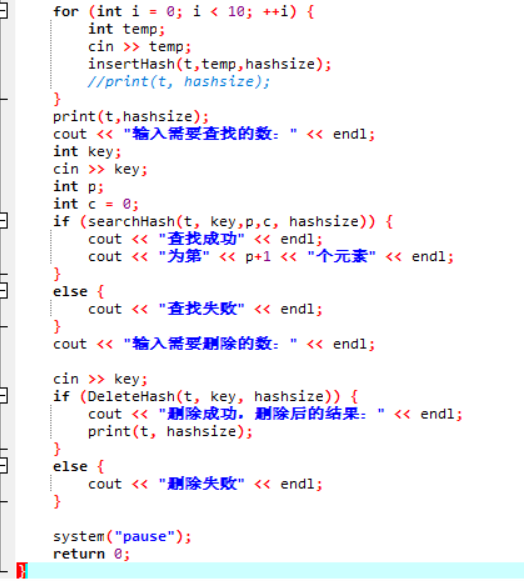Click the line "for (int i = 0; i < 10; ++i) {"
524x581 pixels.
[x=183, y=11]
